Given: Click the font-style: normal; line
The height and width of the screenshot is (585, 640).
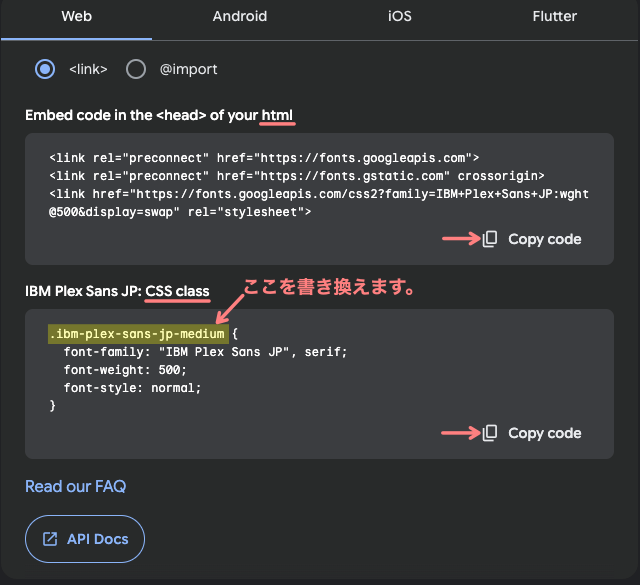Looking at the screenshot, I should [x=132, y=388].
